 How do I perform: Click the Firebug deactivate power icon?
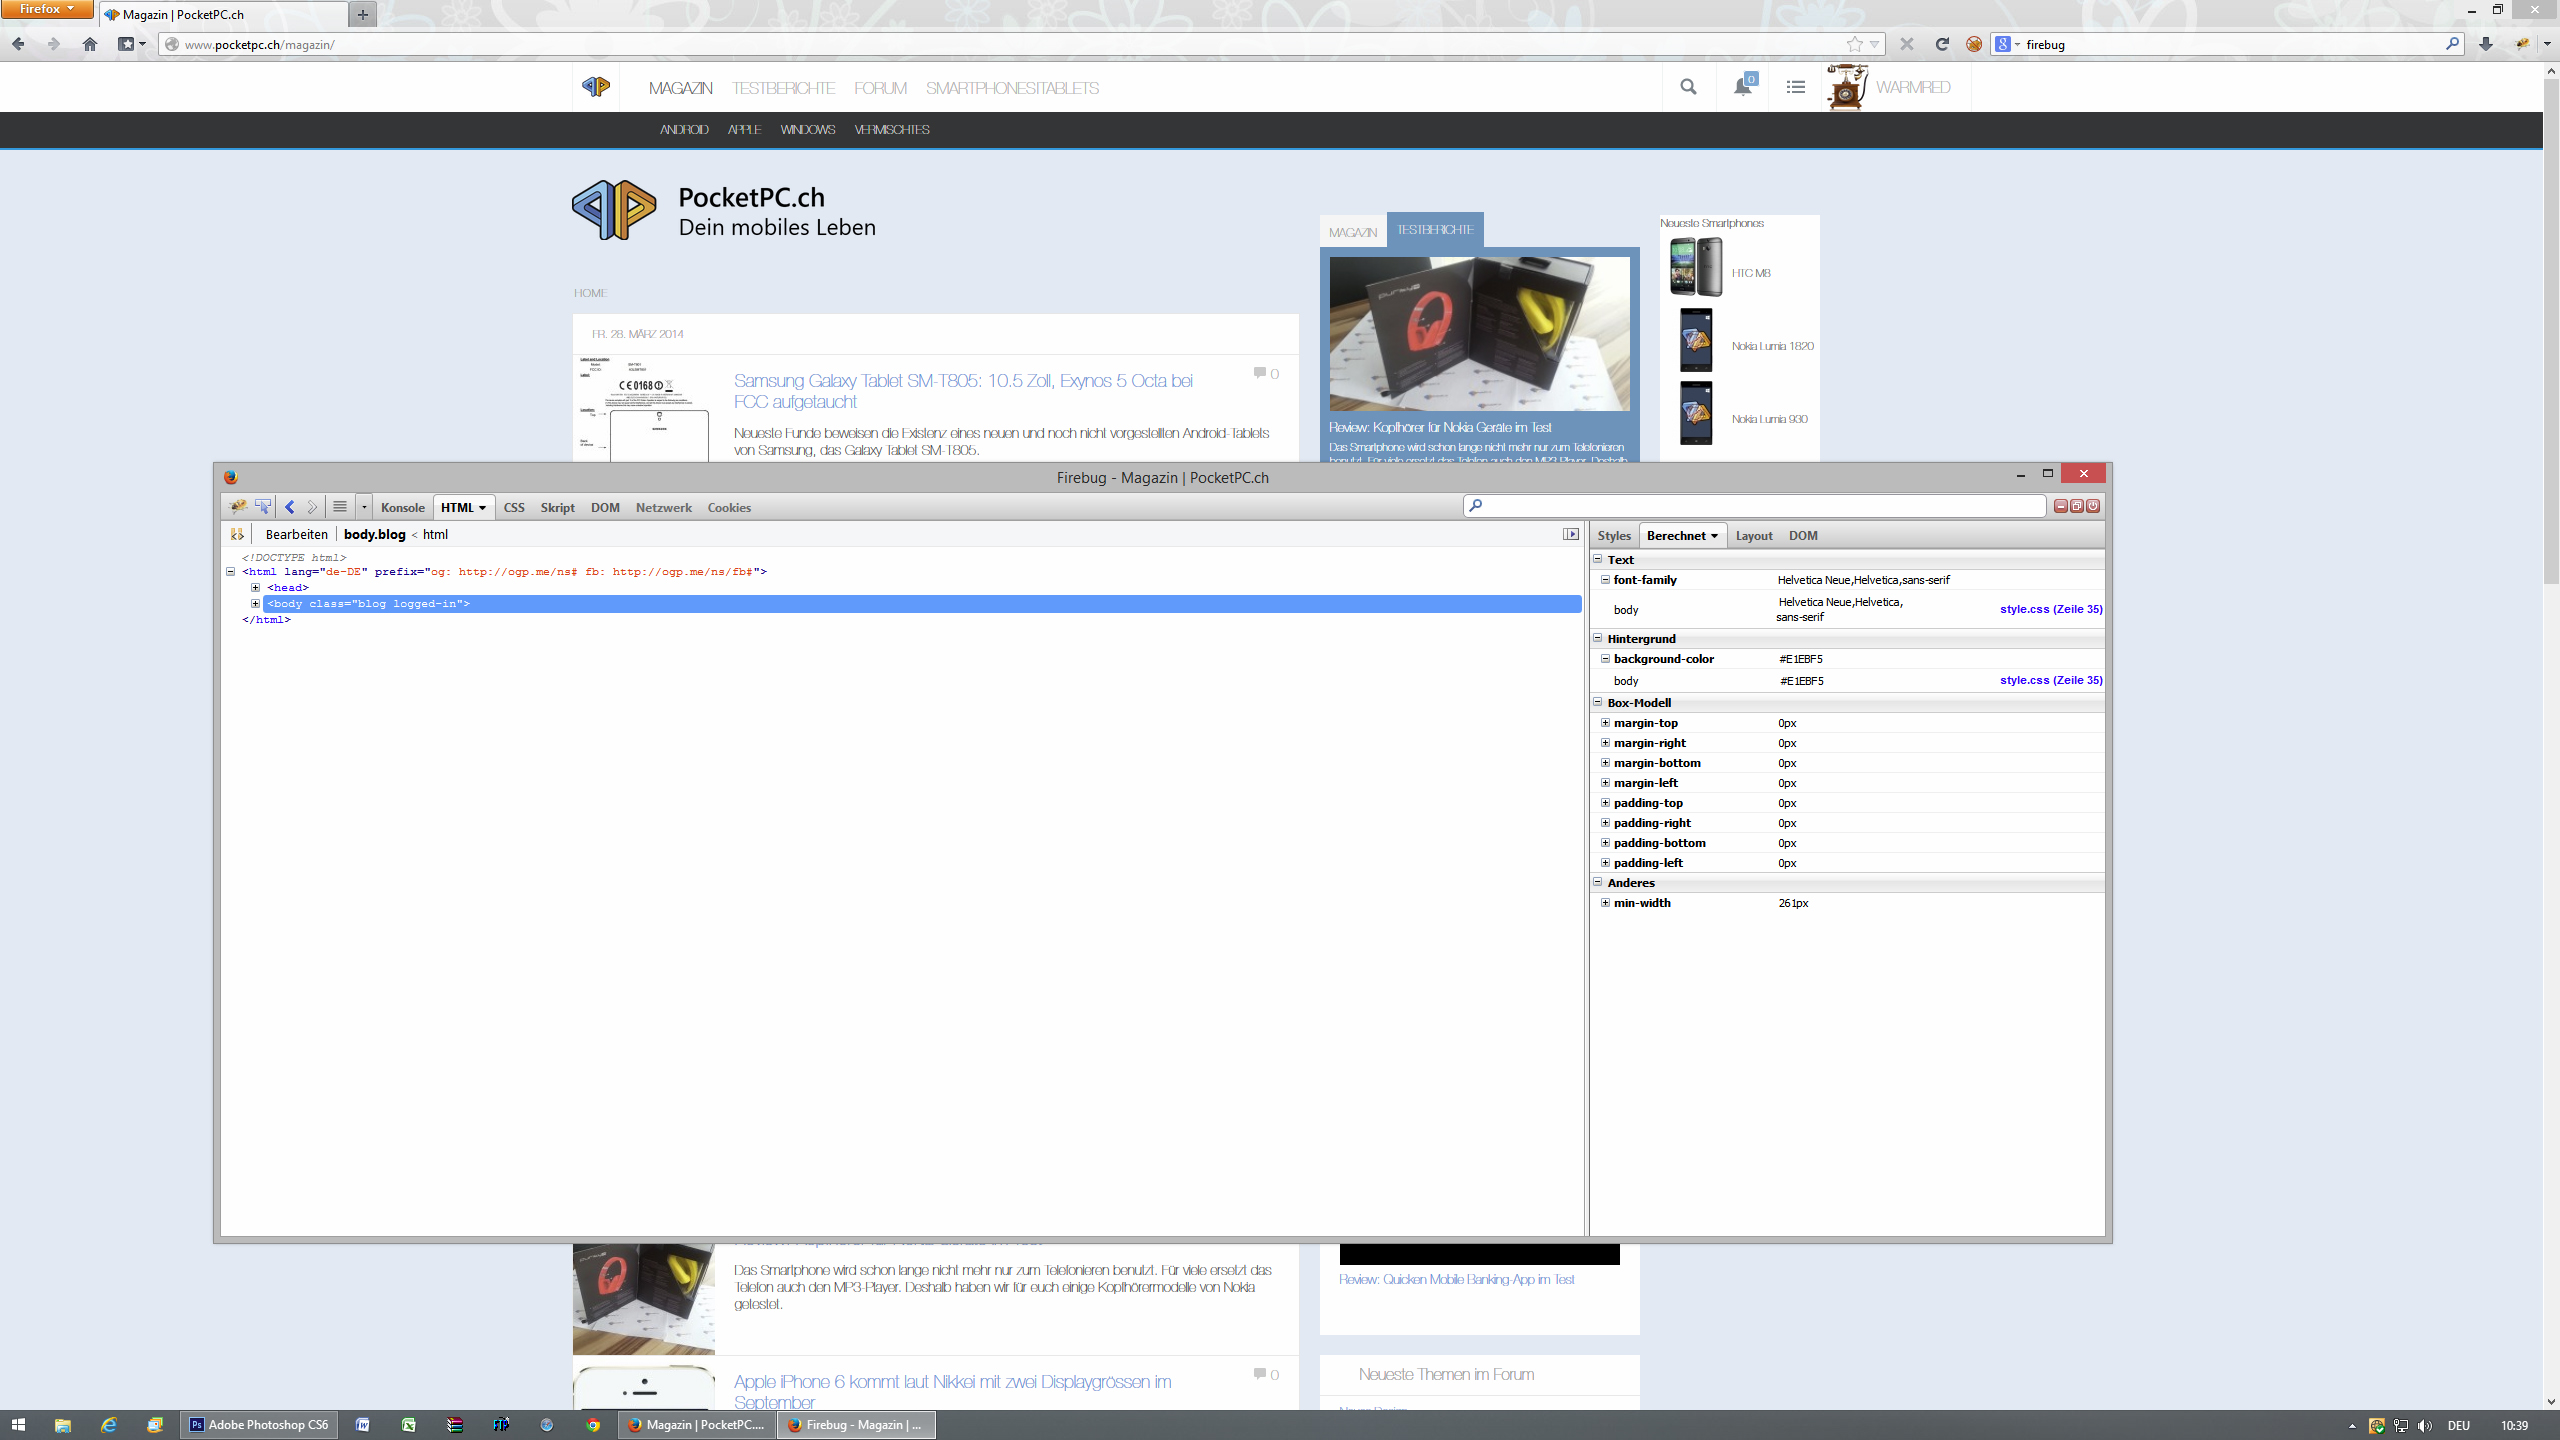2093,506
